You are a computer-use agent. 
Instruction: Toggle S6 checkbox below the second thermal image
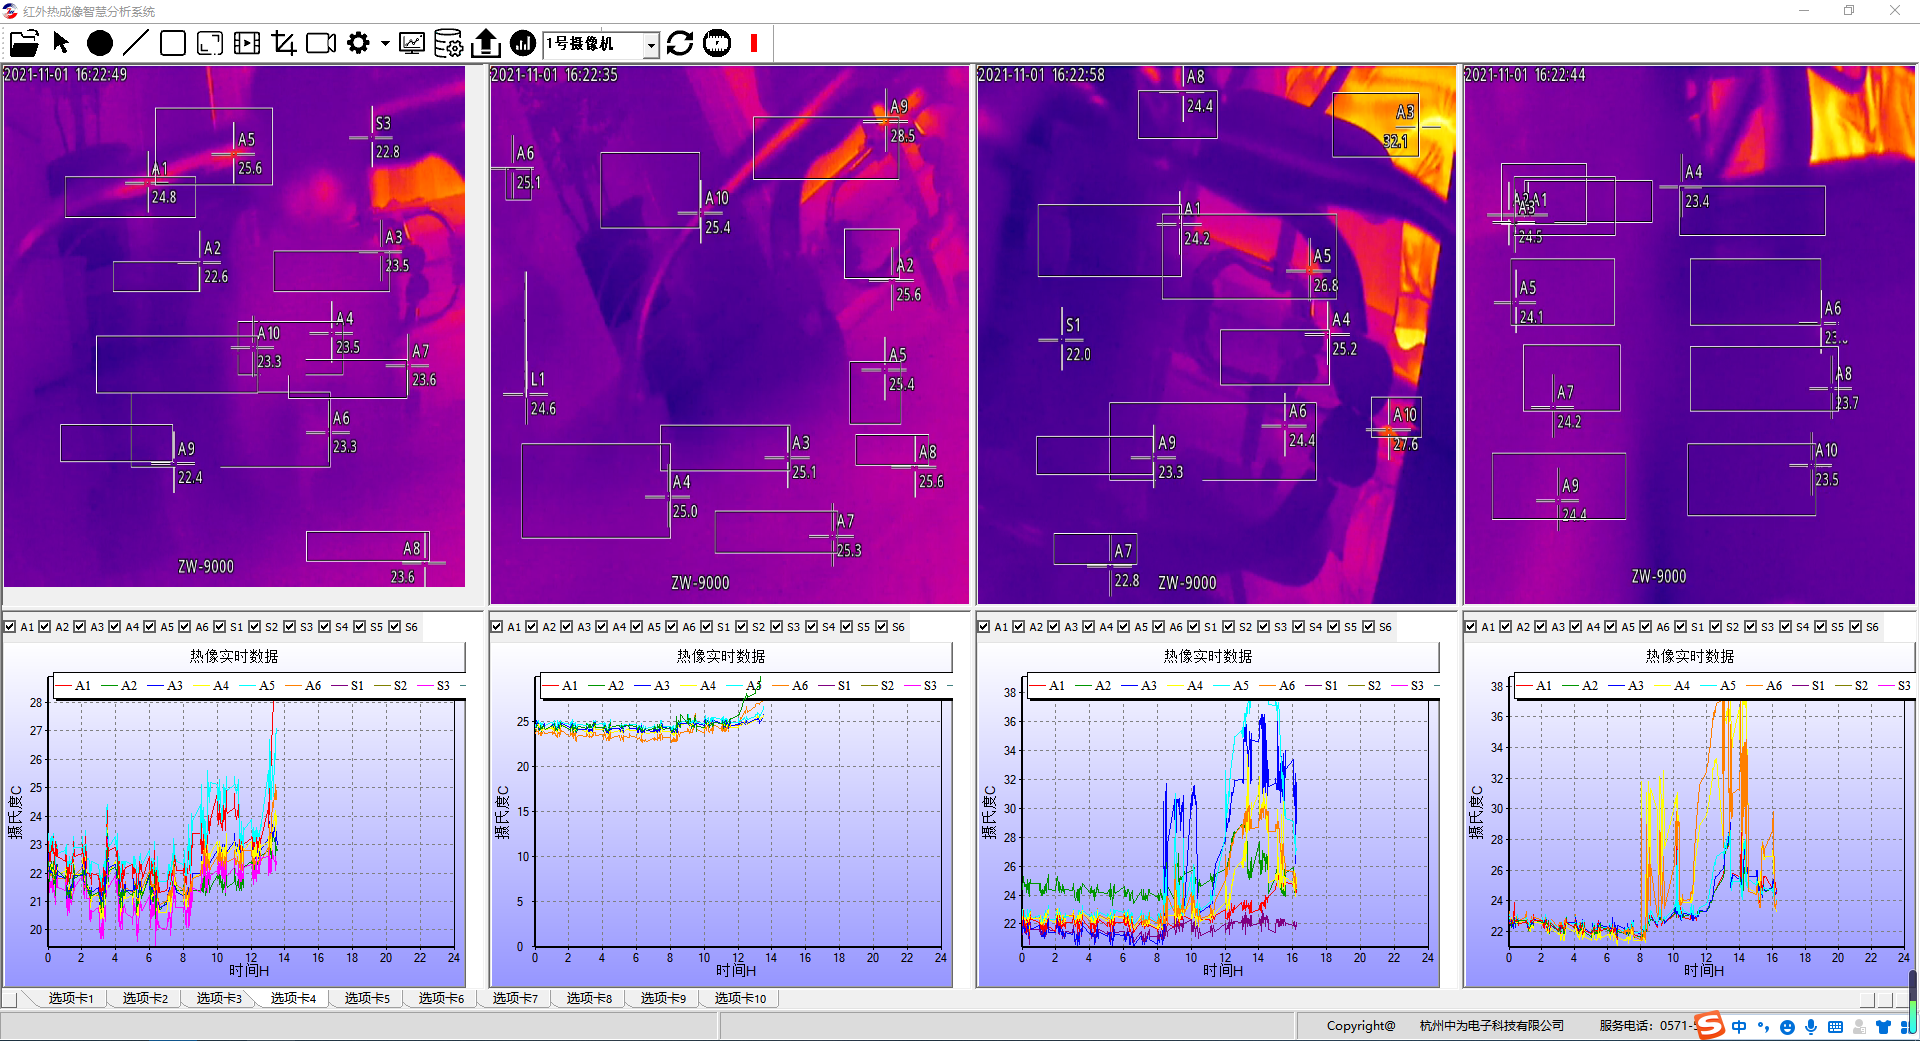pyautogui.click(x=882, y=627)
